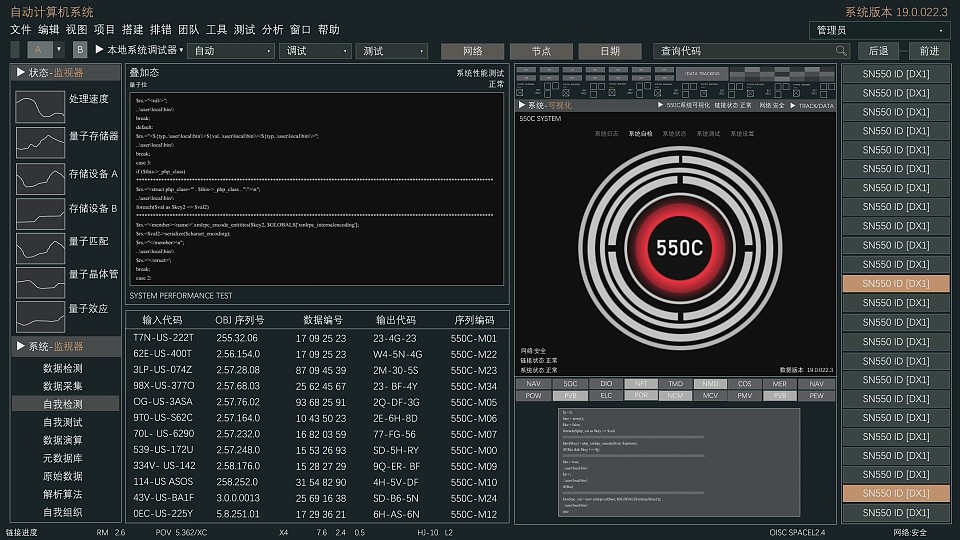Click the 网络 button
This screenshot has height=540, width=960.
point(473,51)
